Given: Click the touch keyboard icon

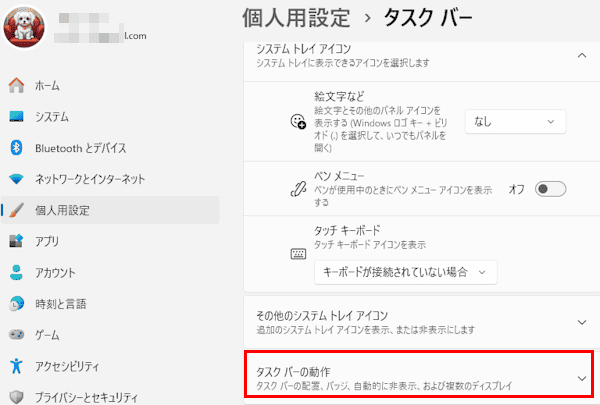Looking at the screenshot, I should pos(298,254).
